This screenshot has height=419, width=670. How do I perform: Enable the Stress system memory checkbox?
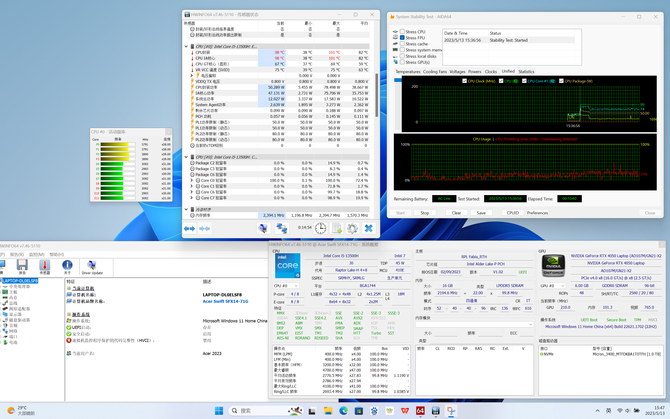pyautogui.click(x=402, y=50)
